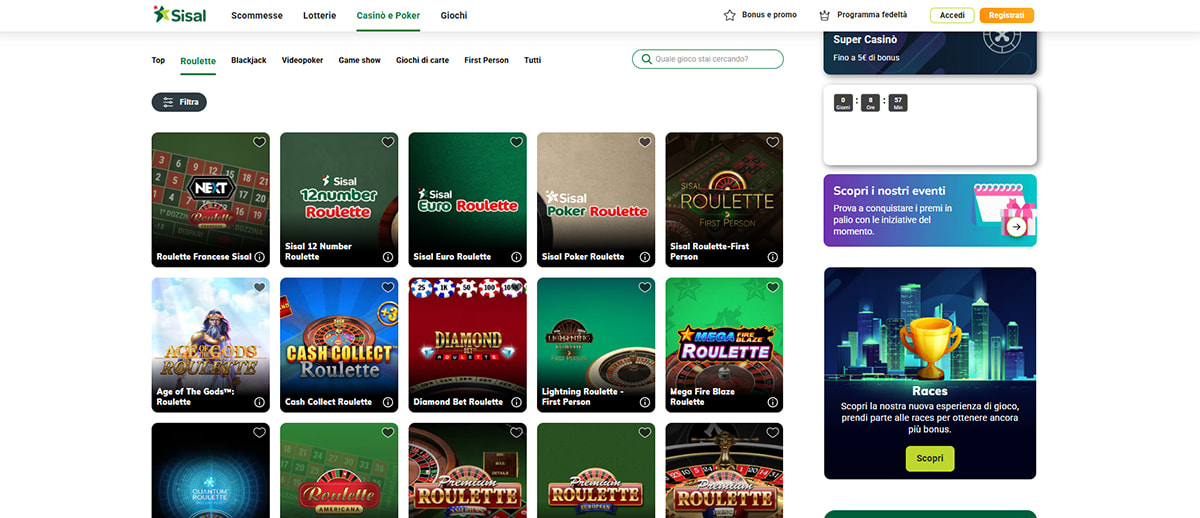
Task: Open Super Casinò bonus banner
Action: (930, 52)
